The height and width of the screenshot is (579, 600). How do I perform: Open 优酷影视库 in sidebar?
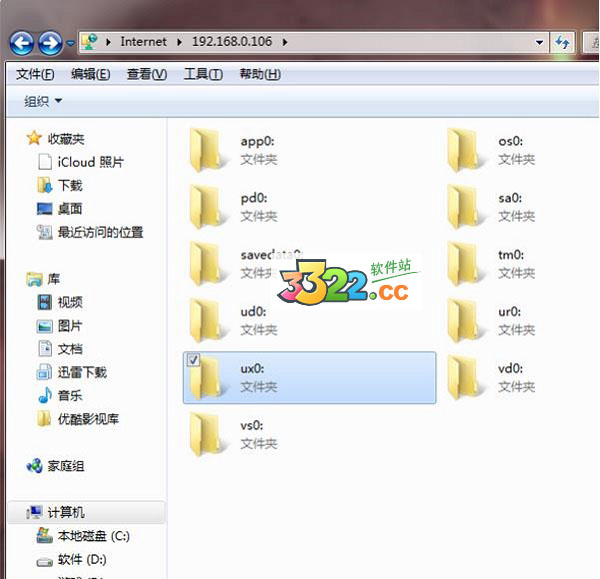tap(88, 419)
